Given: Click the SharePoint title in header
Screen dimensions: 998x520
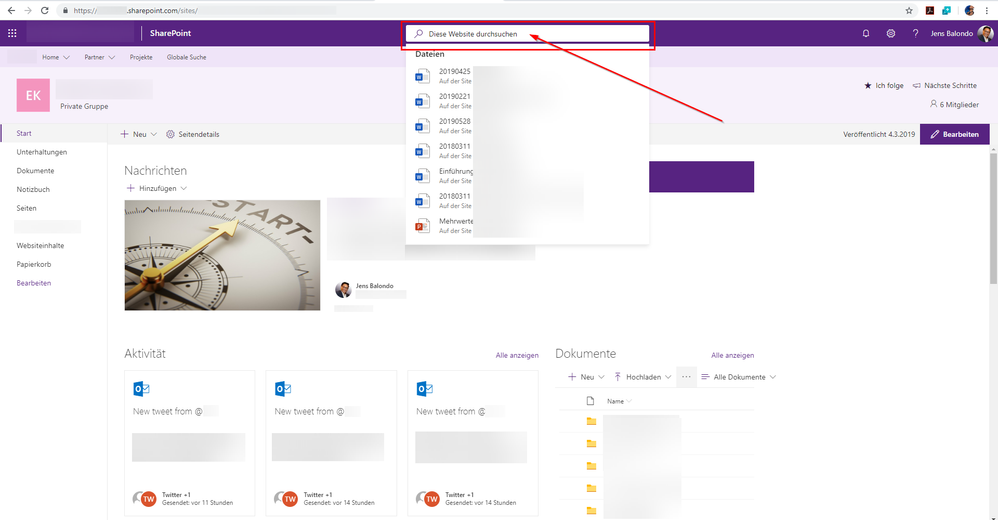Looking at the screenshot, I should [170, 33].
